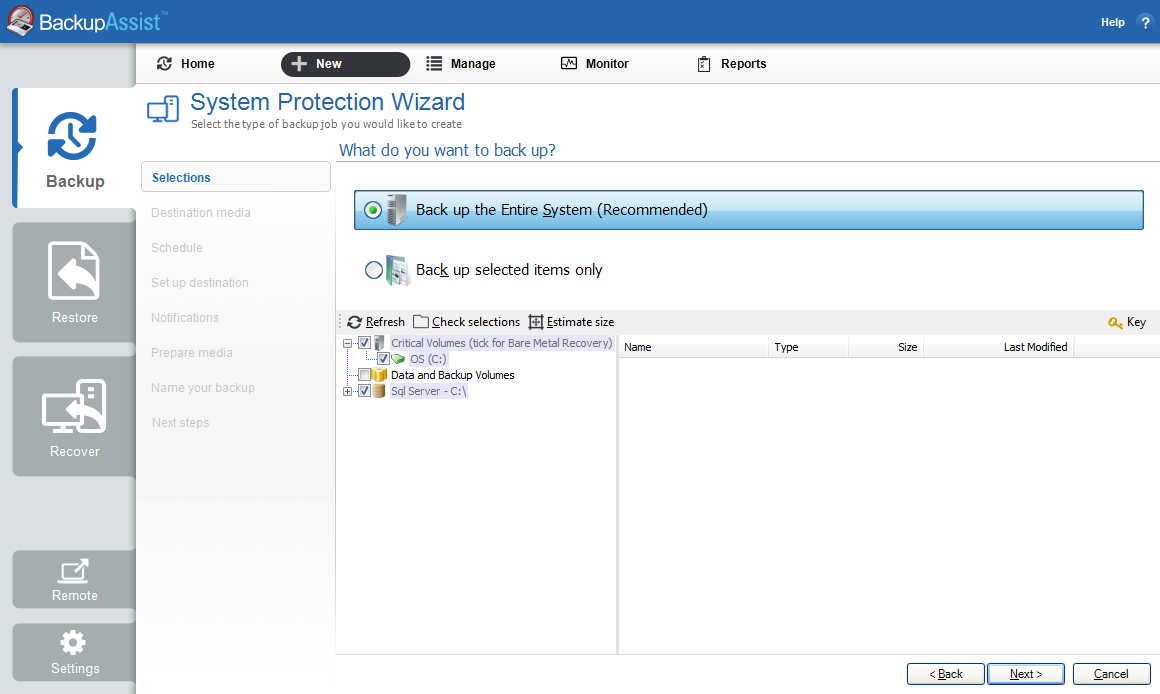Click the Help question mark icon

(1145, 22)
